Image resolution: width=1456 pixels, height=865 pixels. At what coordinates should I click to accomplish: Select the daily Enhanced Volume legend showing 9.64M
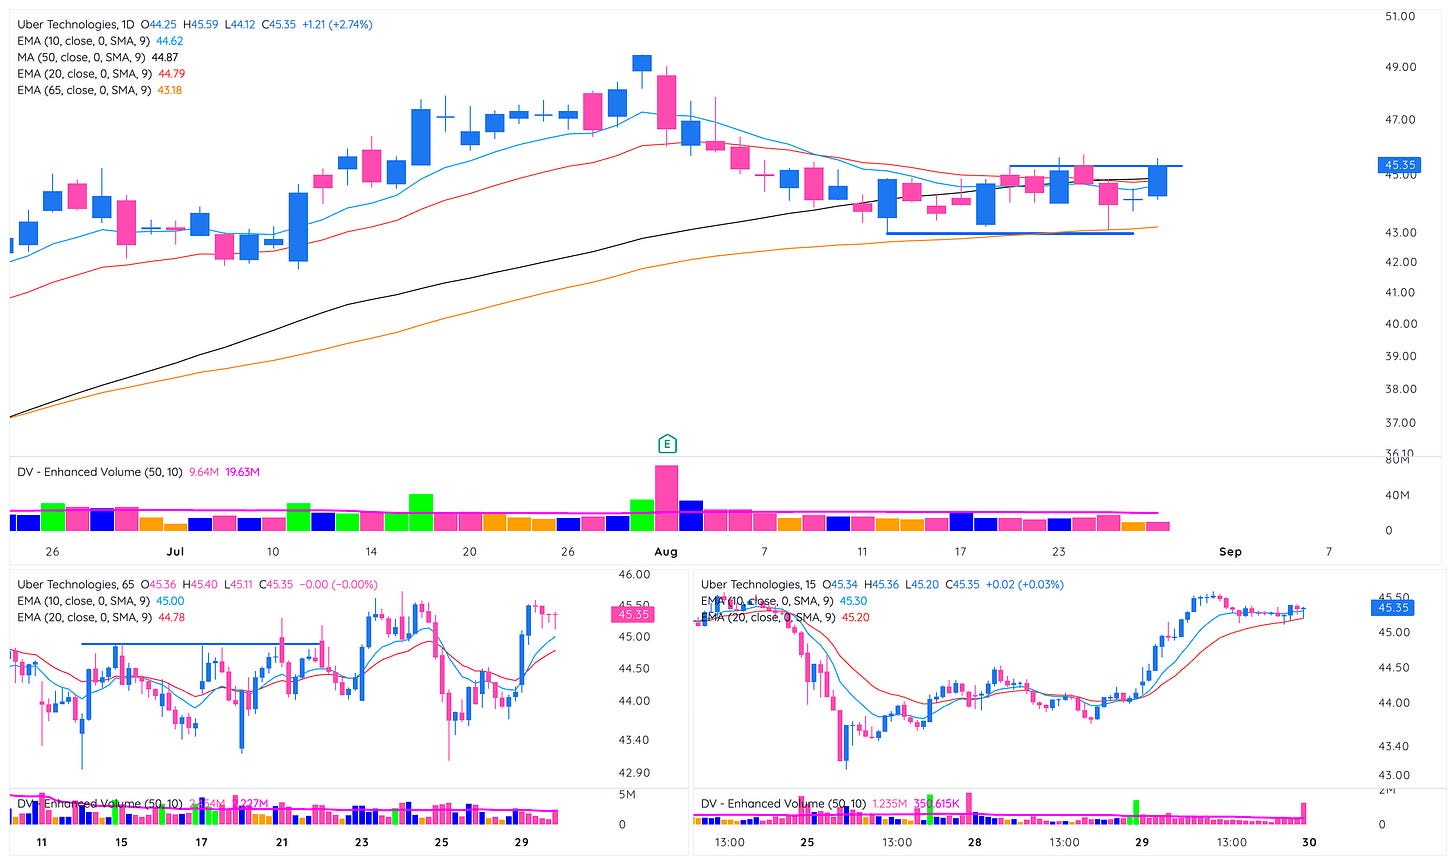(x=139, y=472)
